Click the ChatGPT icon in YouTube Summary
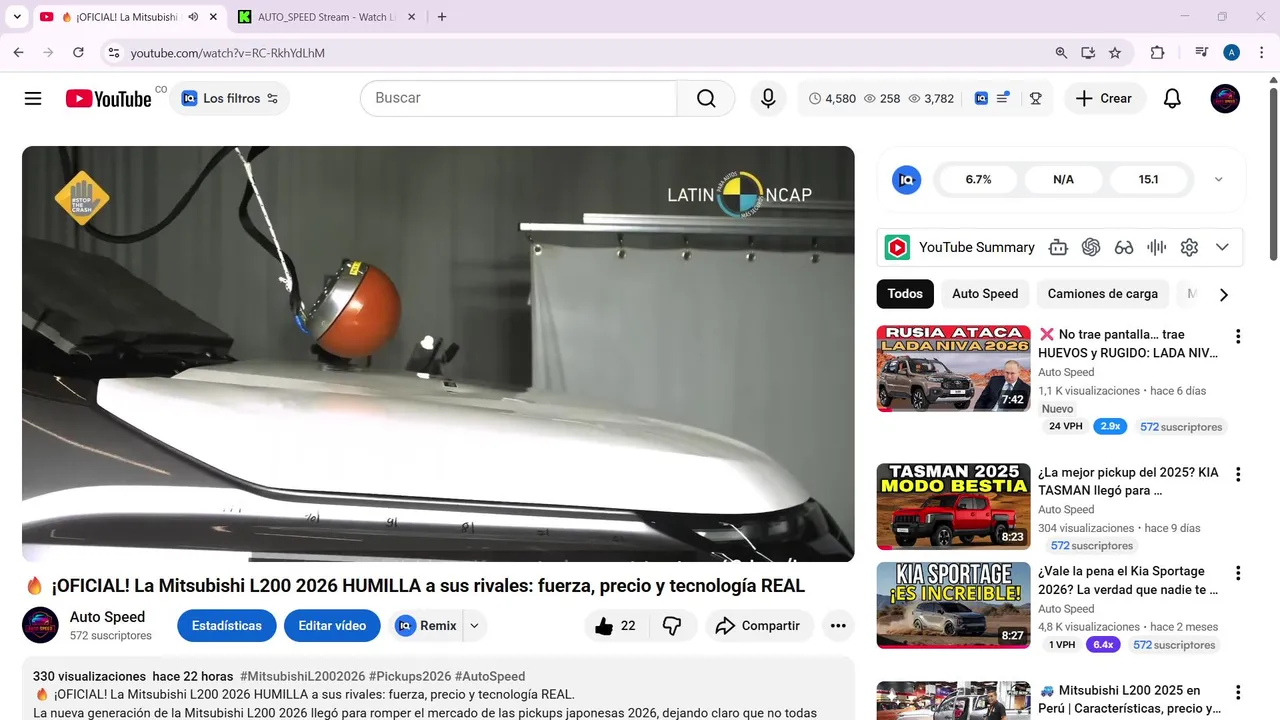 point(1091,247)
